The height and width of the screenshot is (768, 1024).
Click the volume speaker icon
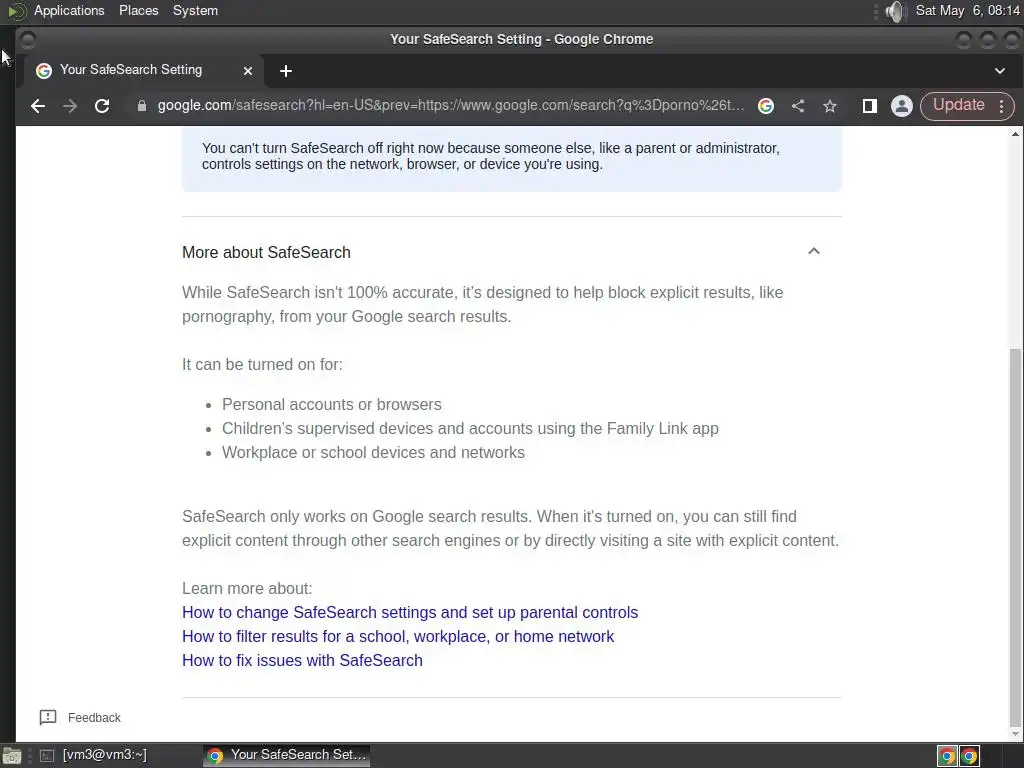[896, 11]
